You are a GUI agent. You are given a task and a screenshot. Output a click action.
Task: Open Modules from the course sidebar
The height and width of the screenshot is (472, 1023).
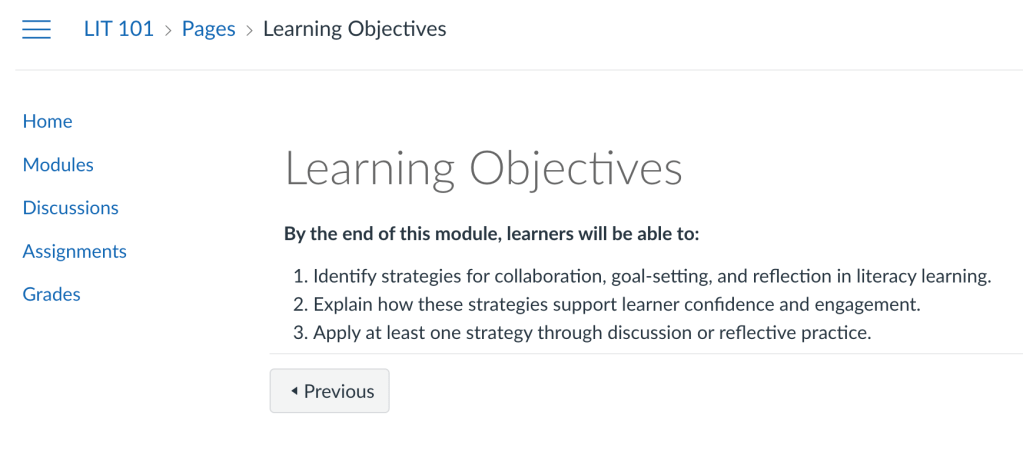tap(58, 165)
